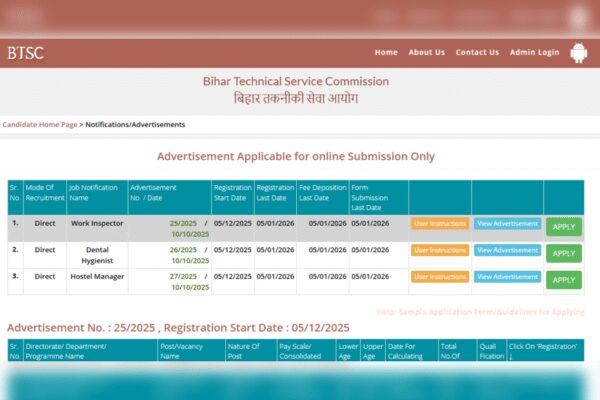Click the Upper Age column header

click(x=373, y=351)
